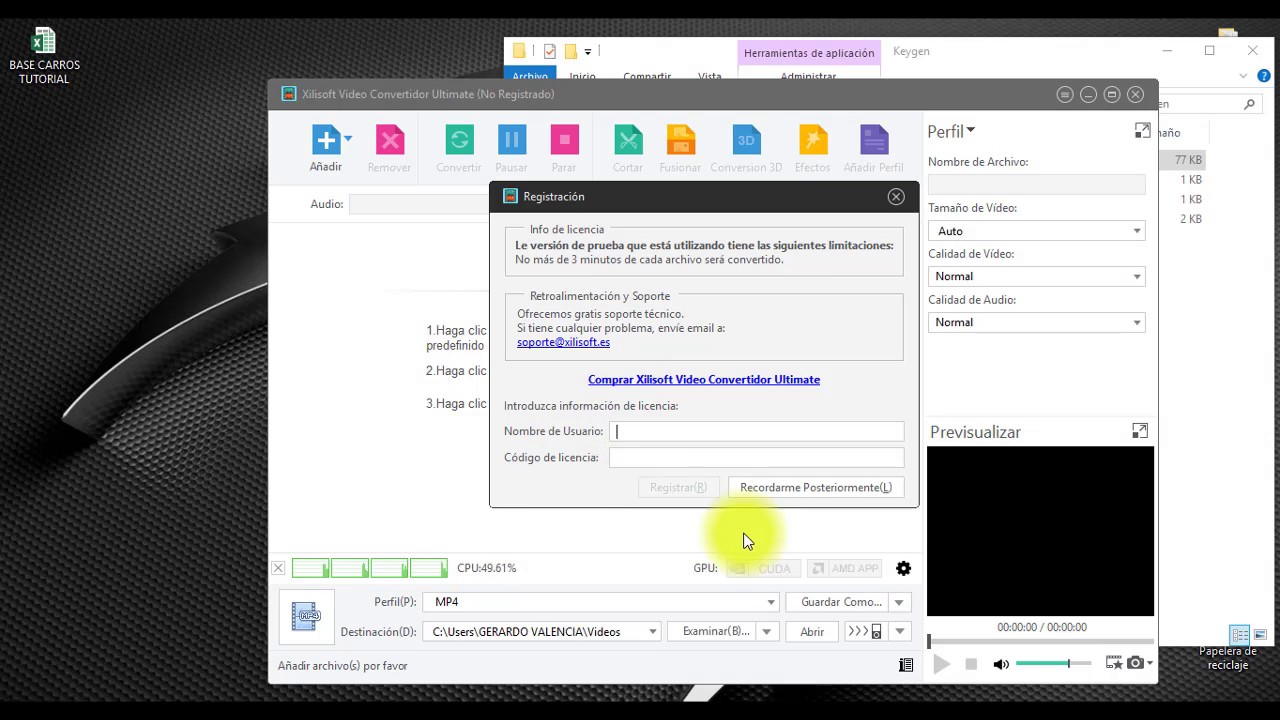Take a snapshot with camera icon
Screen dimensions: 1280x720
coord(1135,663)
